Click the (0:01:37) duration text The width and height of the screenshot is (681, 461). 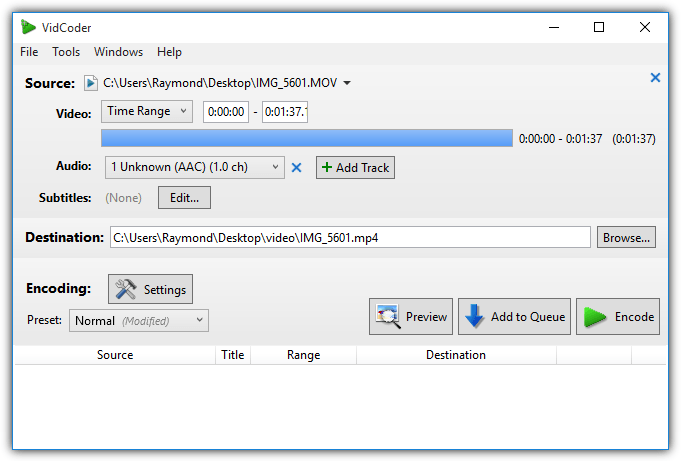pyautogui.click(x=634, y=139)
